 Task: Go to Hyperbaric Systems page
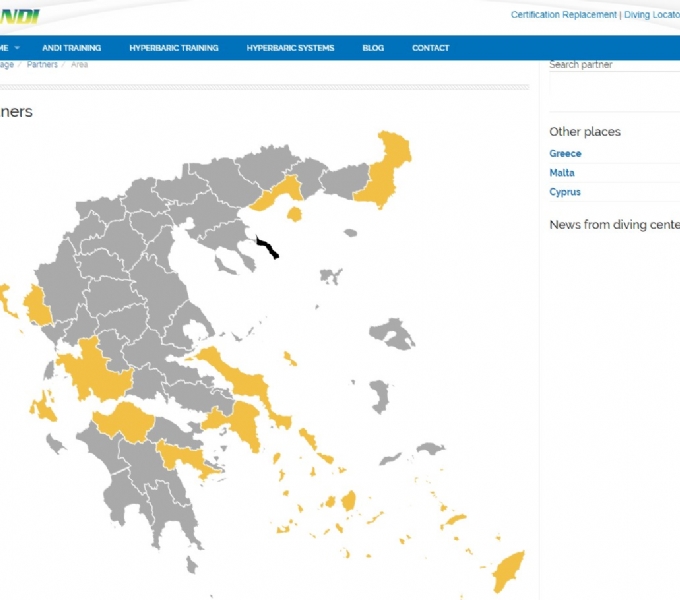(x=290, y=48)
